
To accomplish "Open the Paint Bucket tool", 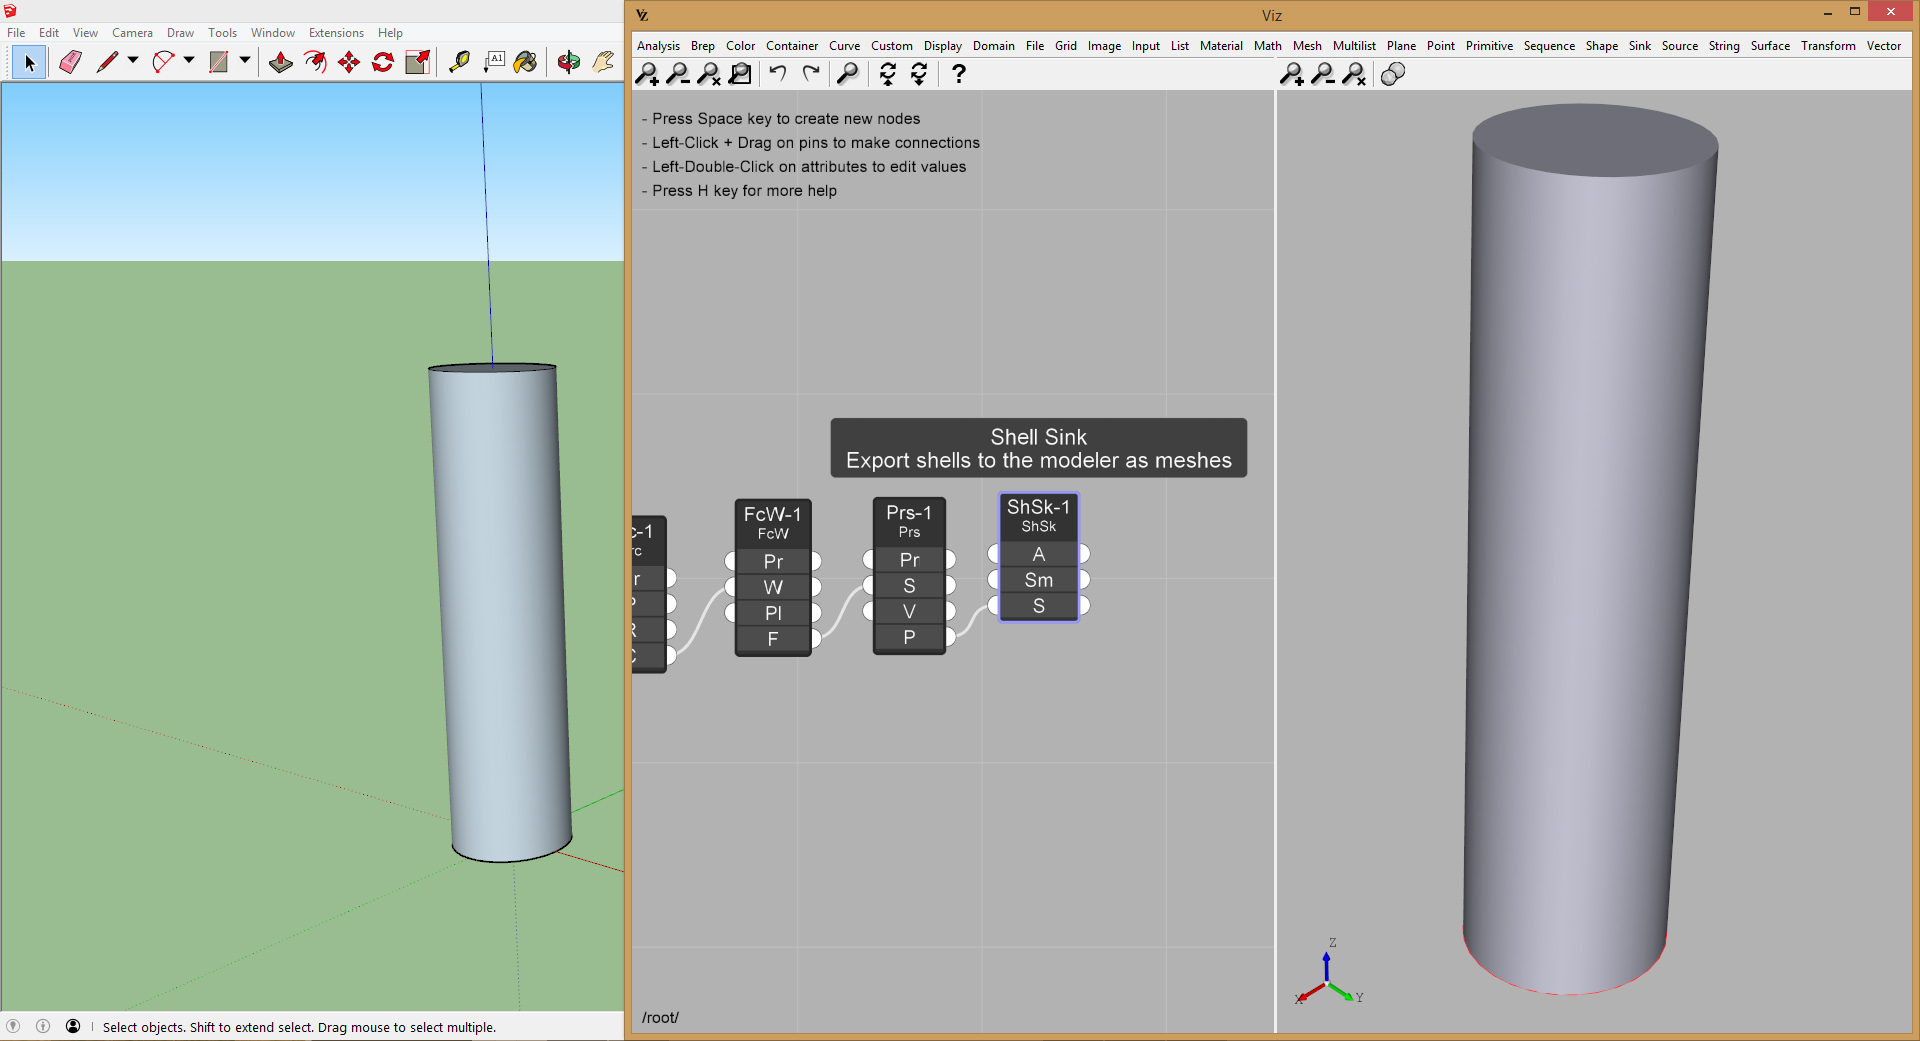I will 526,62.
